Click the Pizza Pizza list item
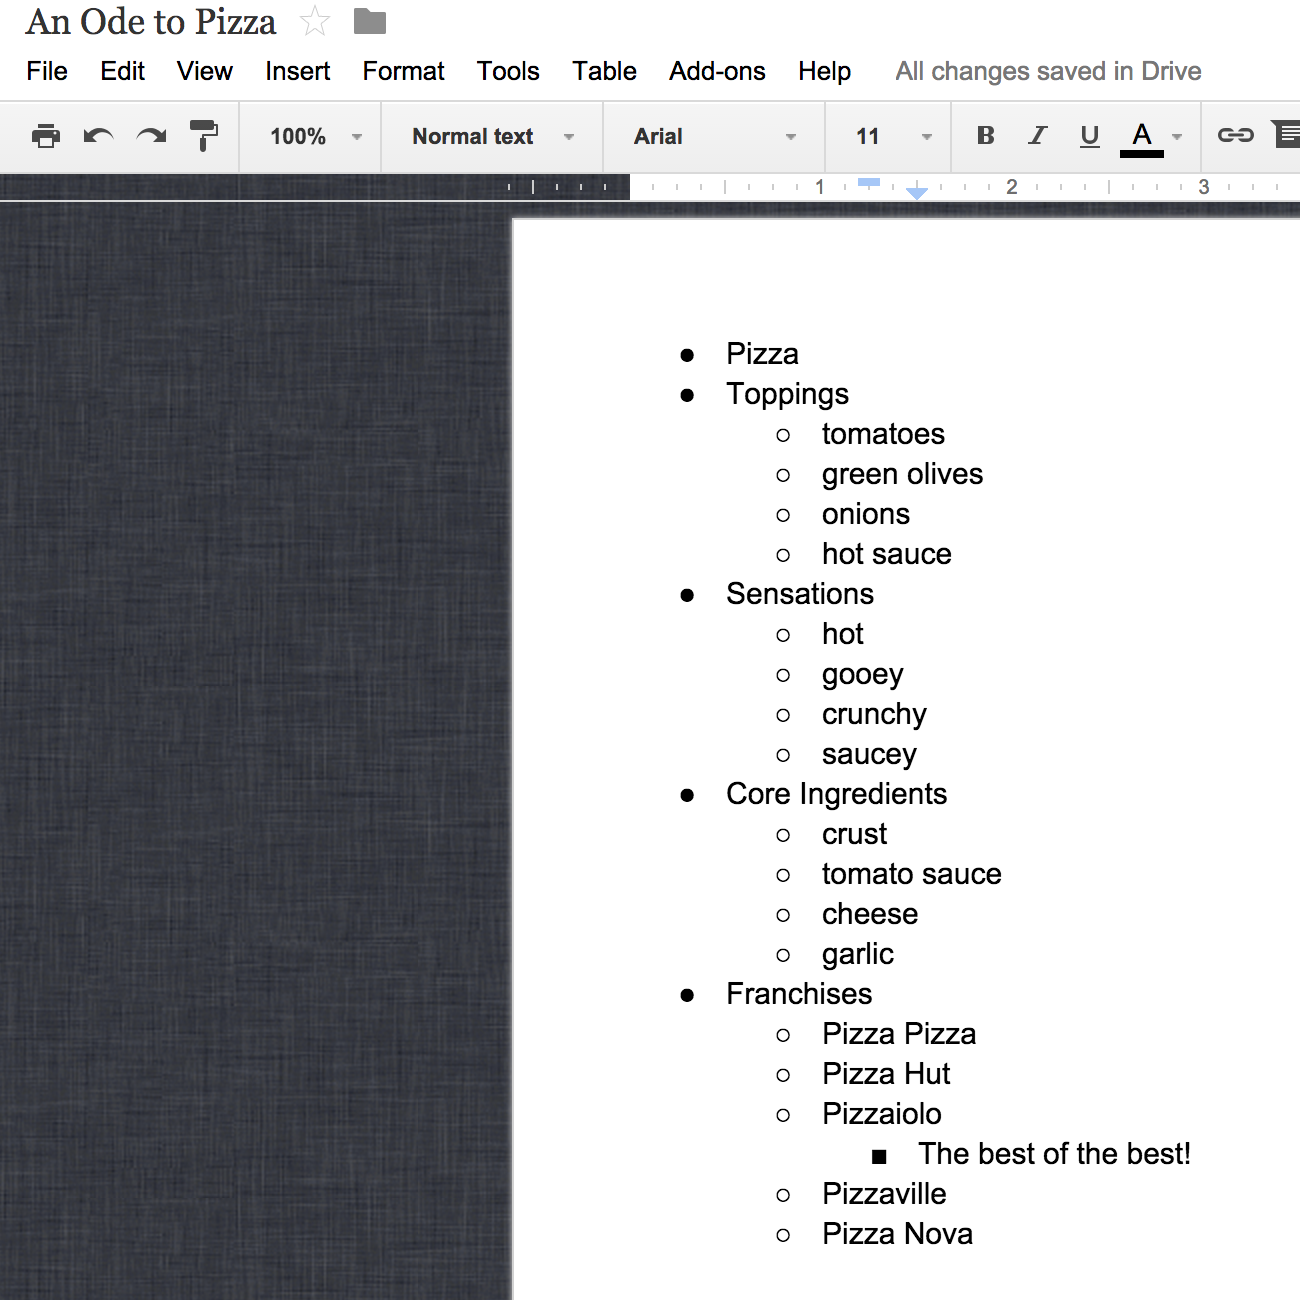 coord(899,1034)
